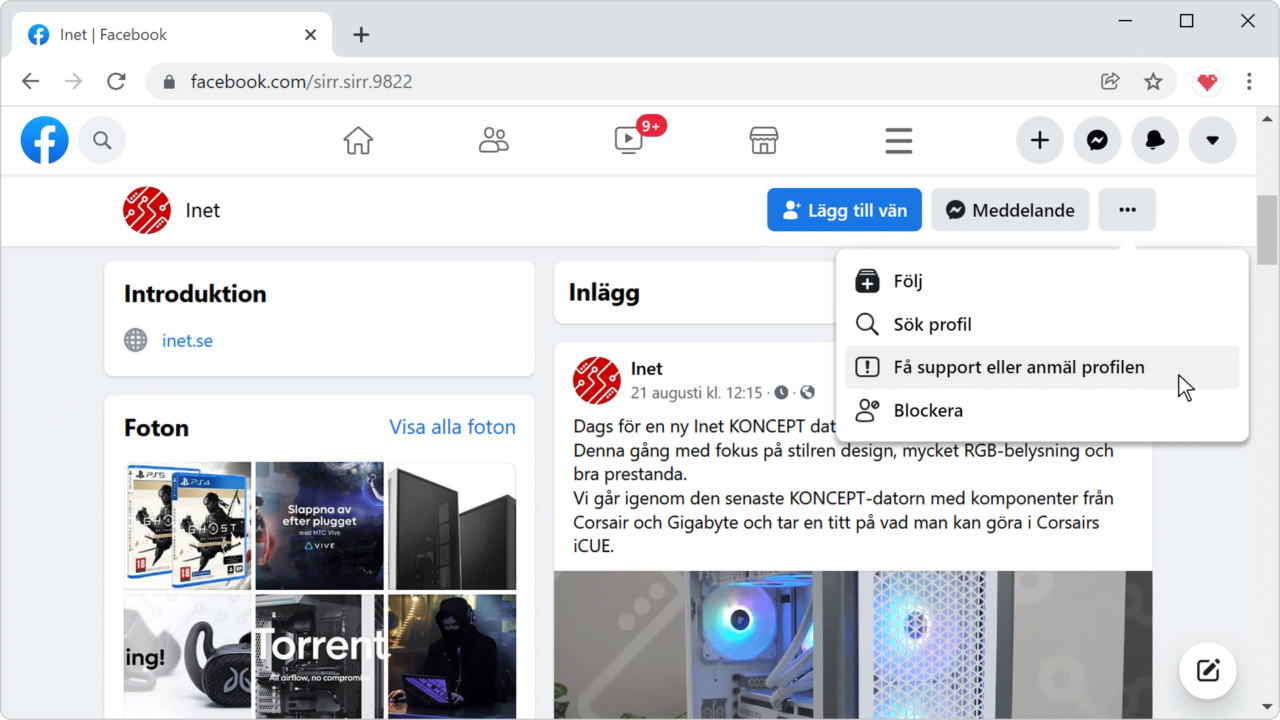Click the Meddelande button

(x=1010, y=210)
